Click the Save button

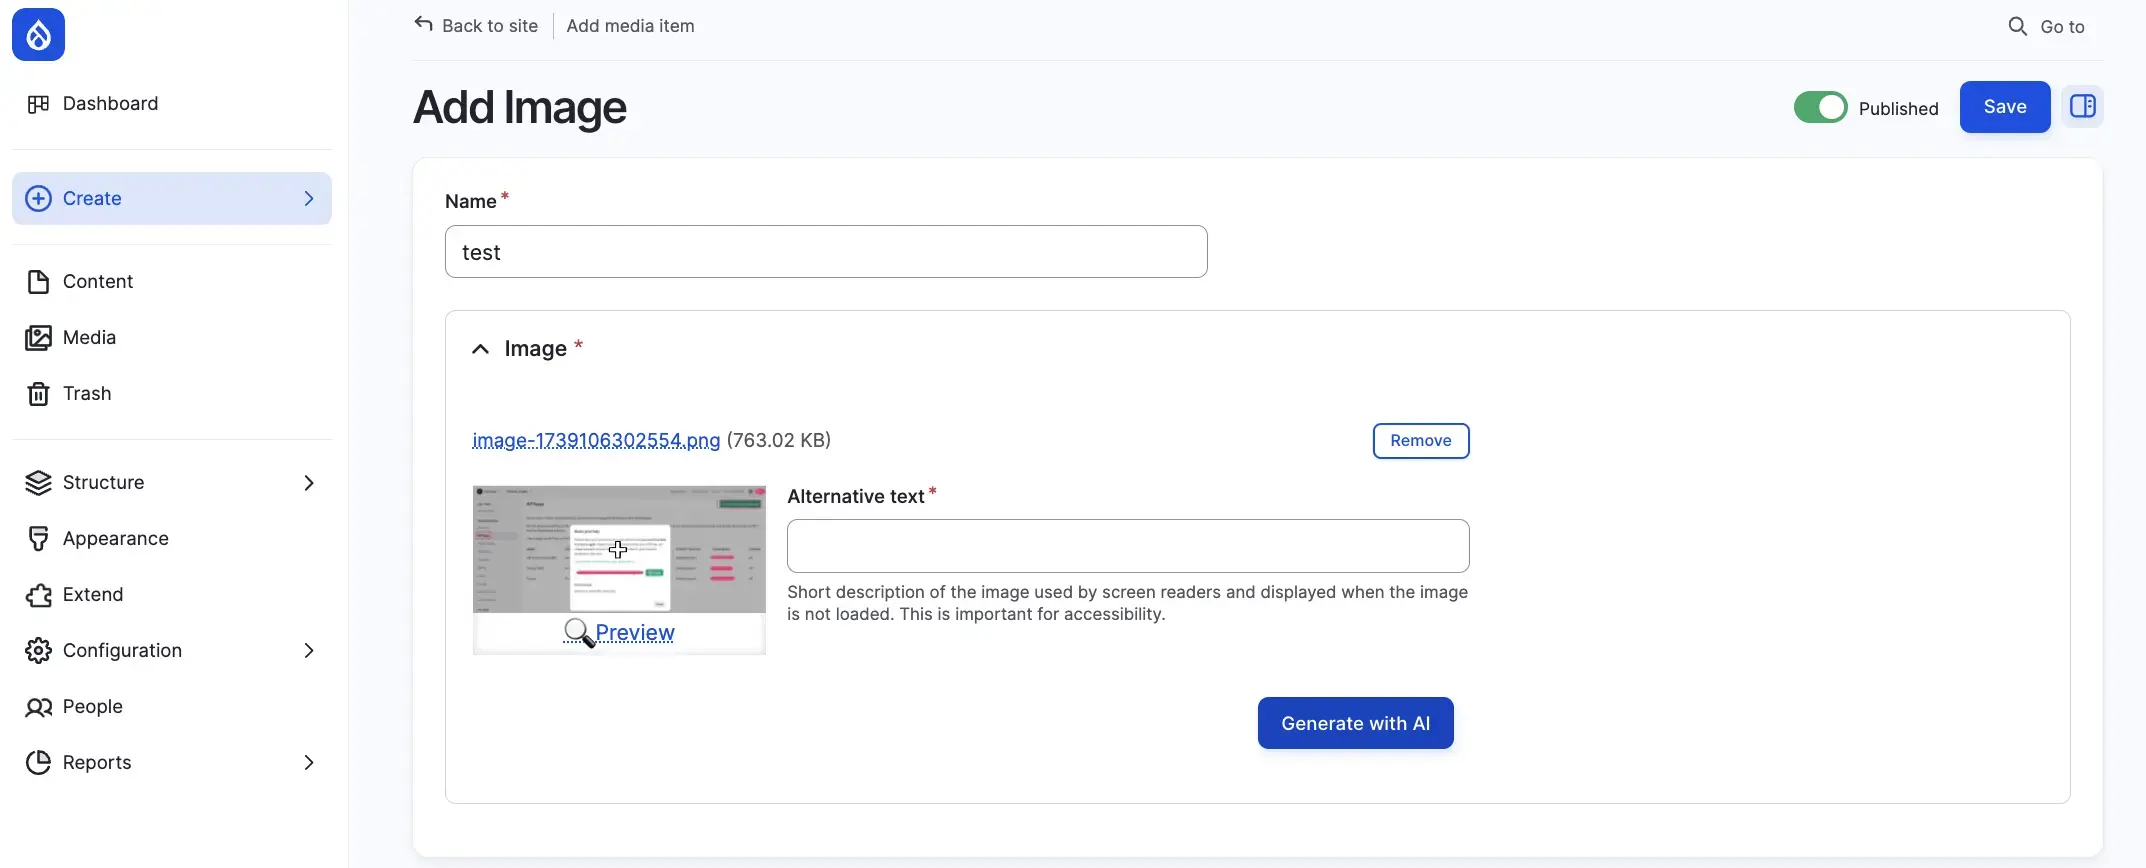click(x=2004, y=107)
